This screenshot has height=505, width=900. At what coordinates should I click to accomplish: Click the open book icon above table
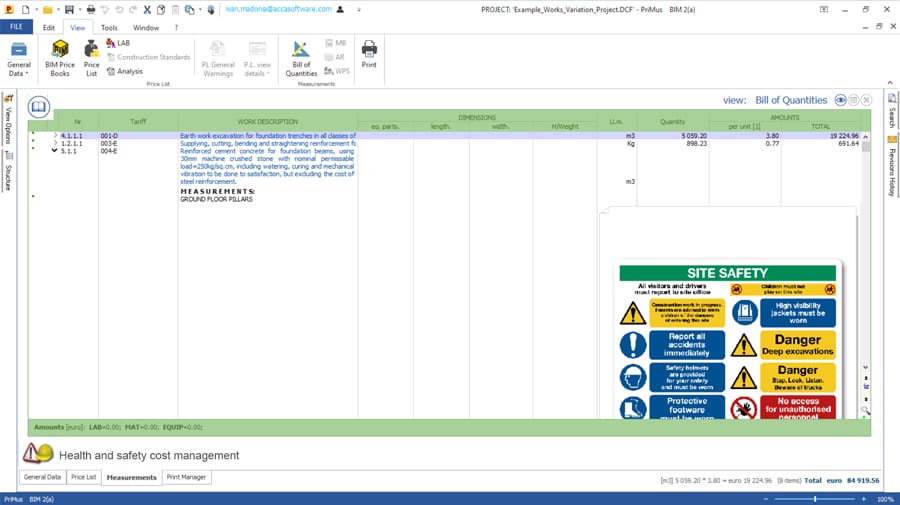[x=38, y=106]
